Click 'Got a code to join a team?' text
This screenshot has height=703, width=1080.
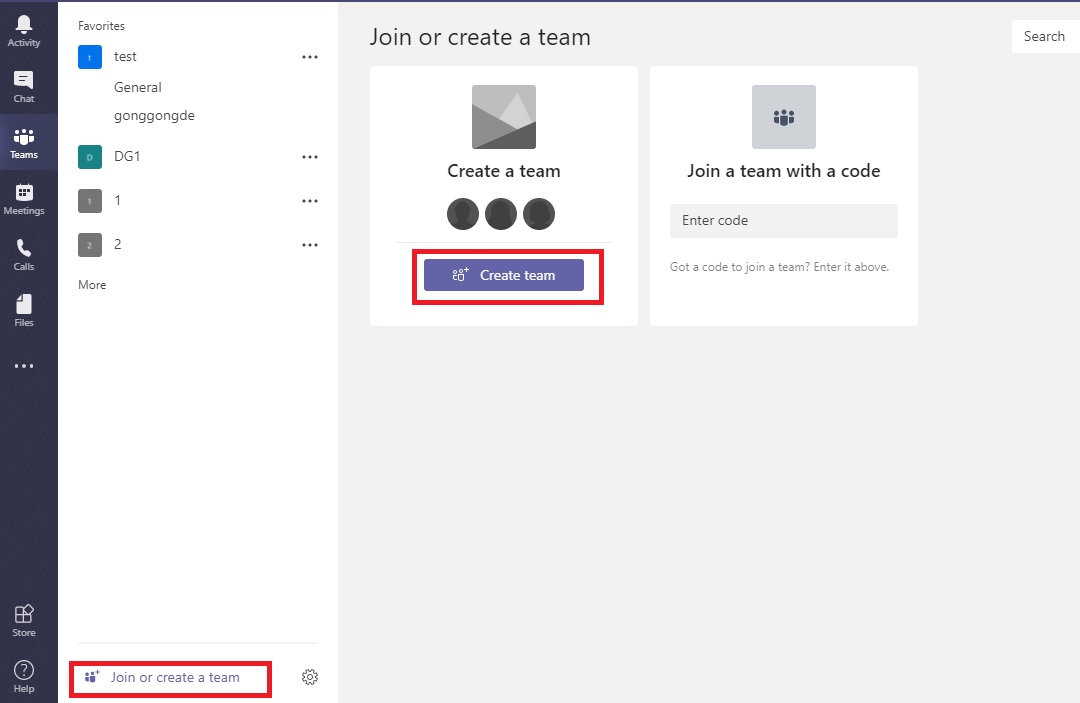(x=780, y=267)
